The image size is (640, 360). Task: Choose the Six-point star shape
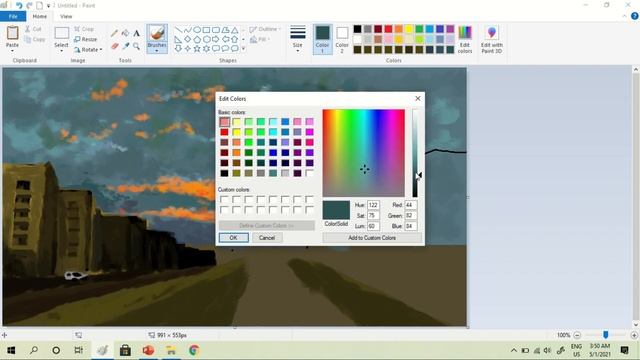(x=207, y=48)
